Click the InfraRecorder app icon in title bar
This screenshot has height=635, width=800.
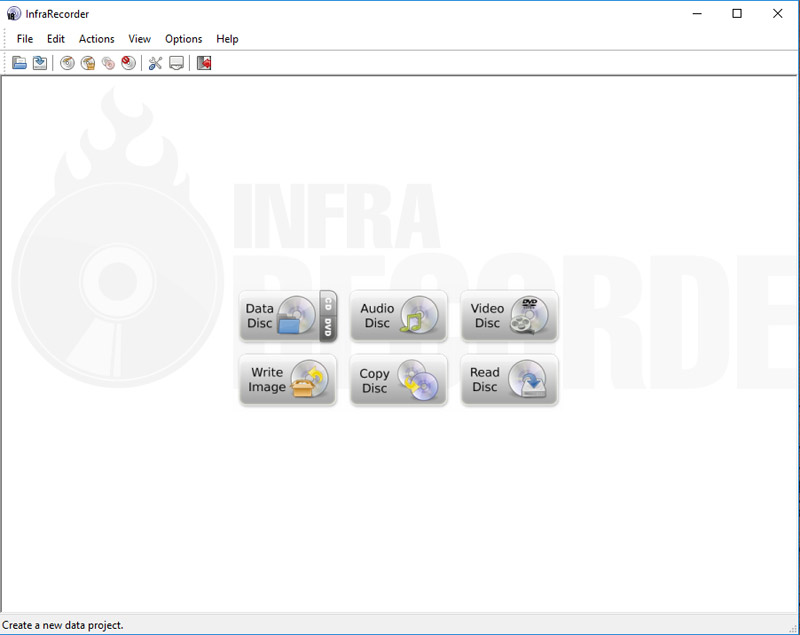[14, 14]
